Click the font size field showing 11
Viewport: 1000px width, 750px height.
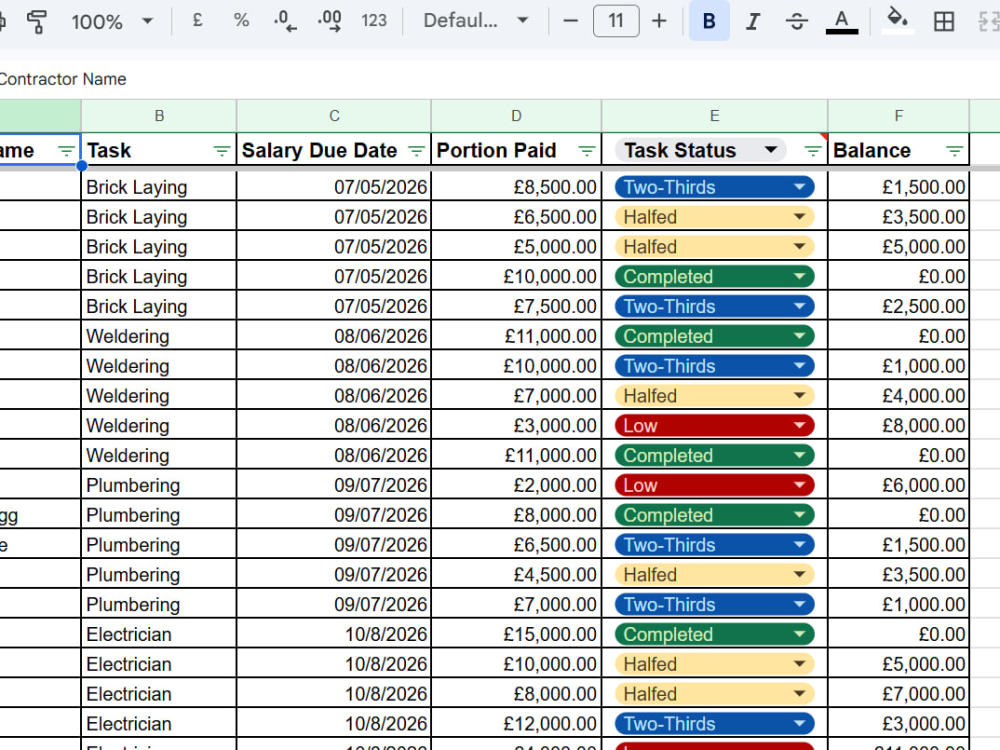[615, 21]
